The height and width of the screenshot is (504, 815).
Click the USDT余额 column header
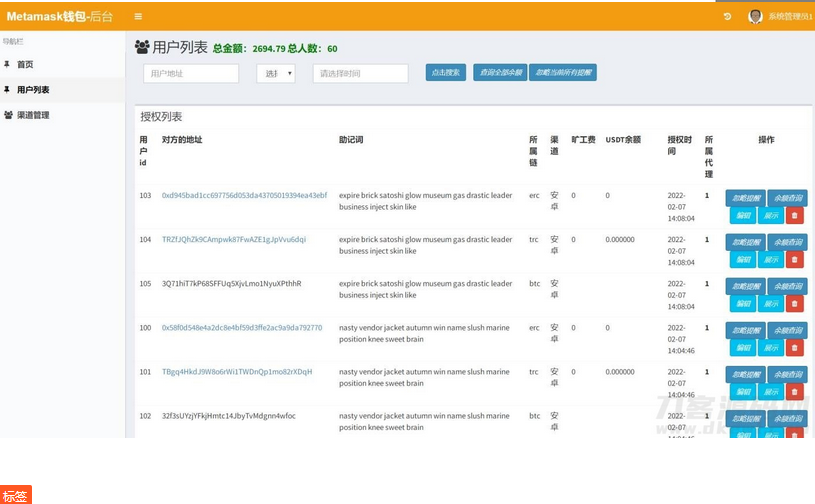point(623,140)
